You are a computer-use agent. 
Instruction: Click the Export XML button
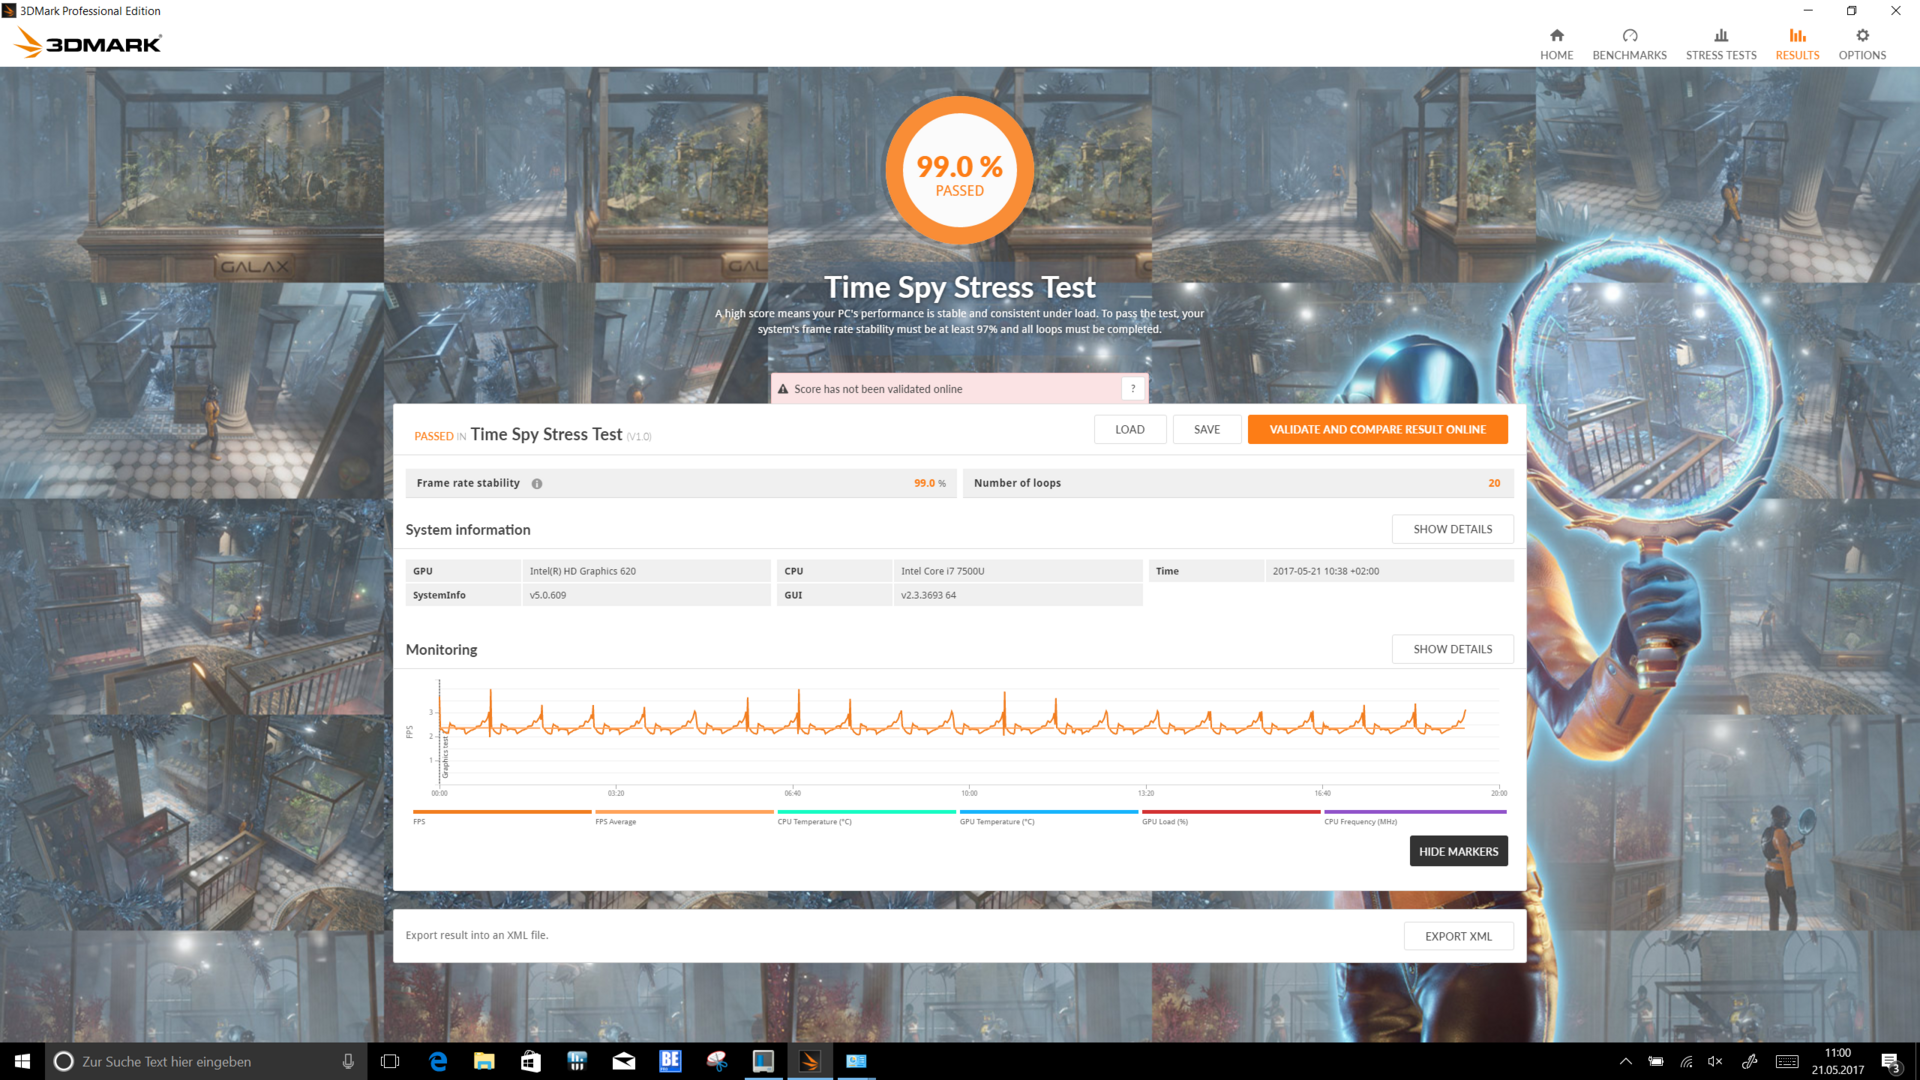click(x=1458, y=936)
